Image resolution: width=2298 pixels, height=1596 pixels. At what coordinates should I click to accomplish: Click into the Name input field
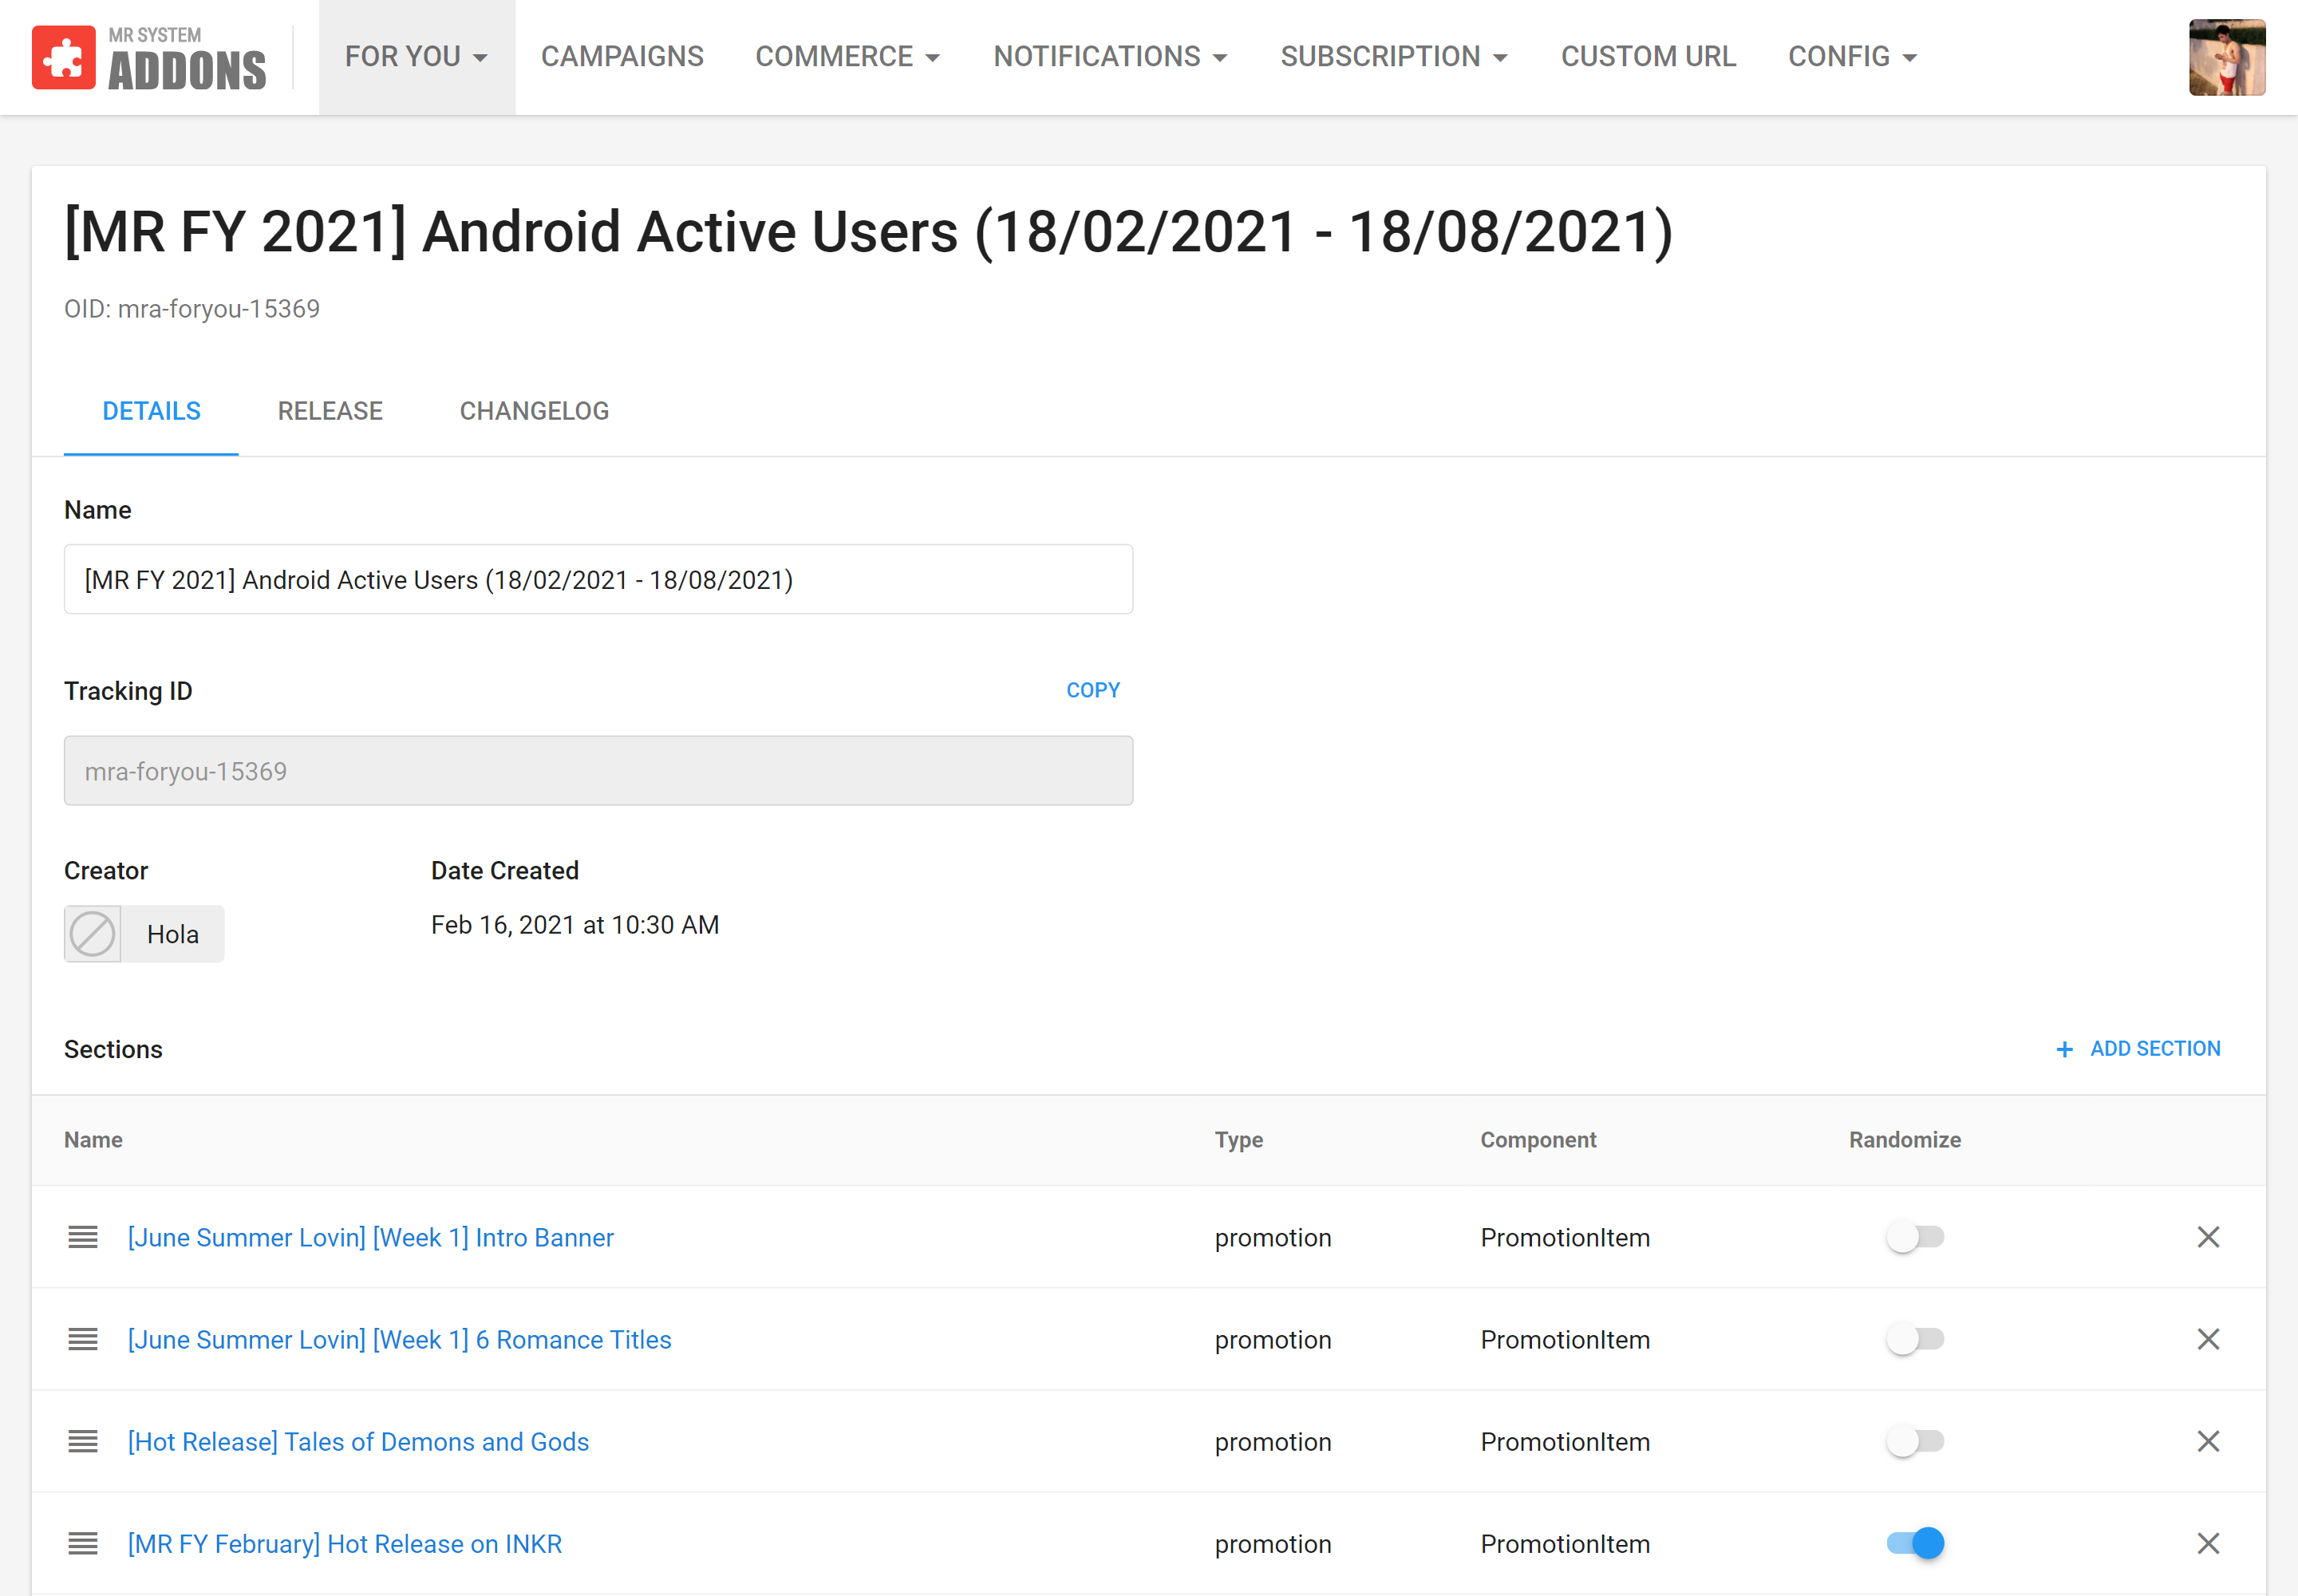pyautogui.click(x=598, y=579)
